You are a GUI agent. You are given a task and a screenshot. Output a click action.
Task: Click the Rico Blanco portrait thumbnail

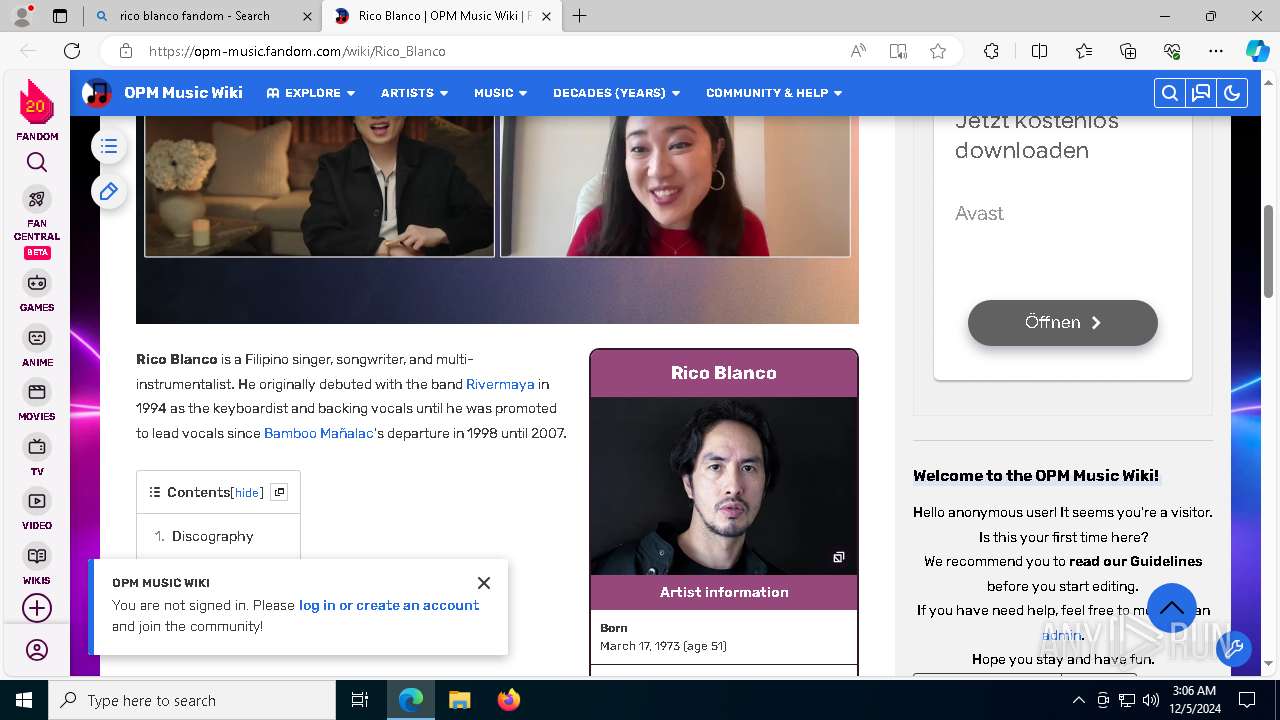pos(724,486)
